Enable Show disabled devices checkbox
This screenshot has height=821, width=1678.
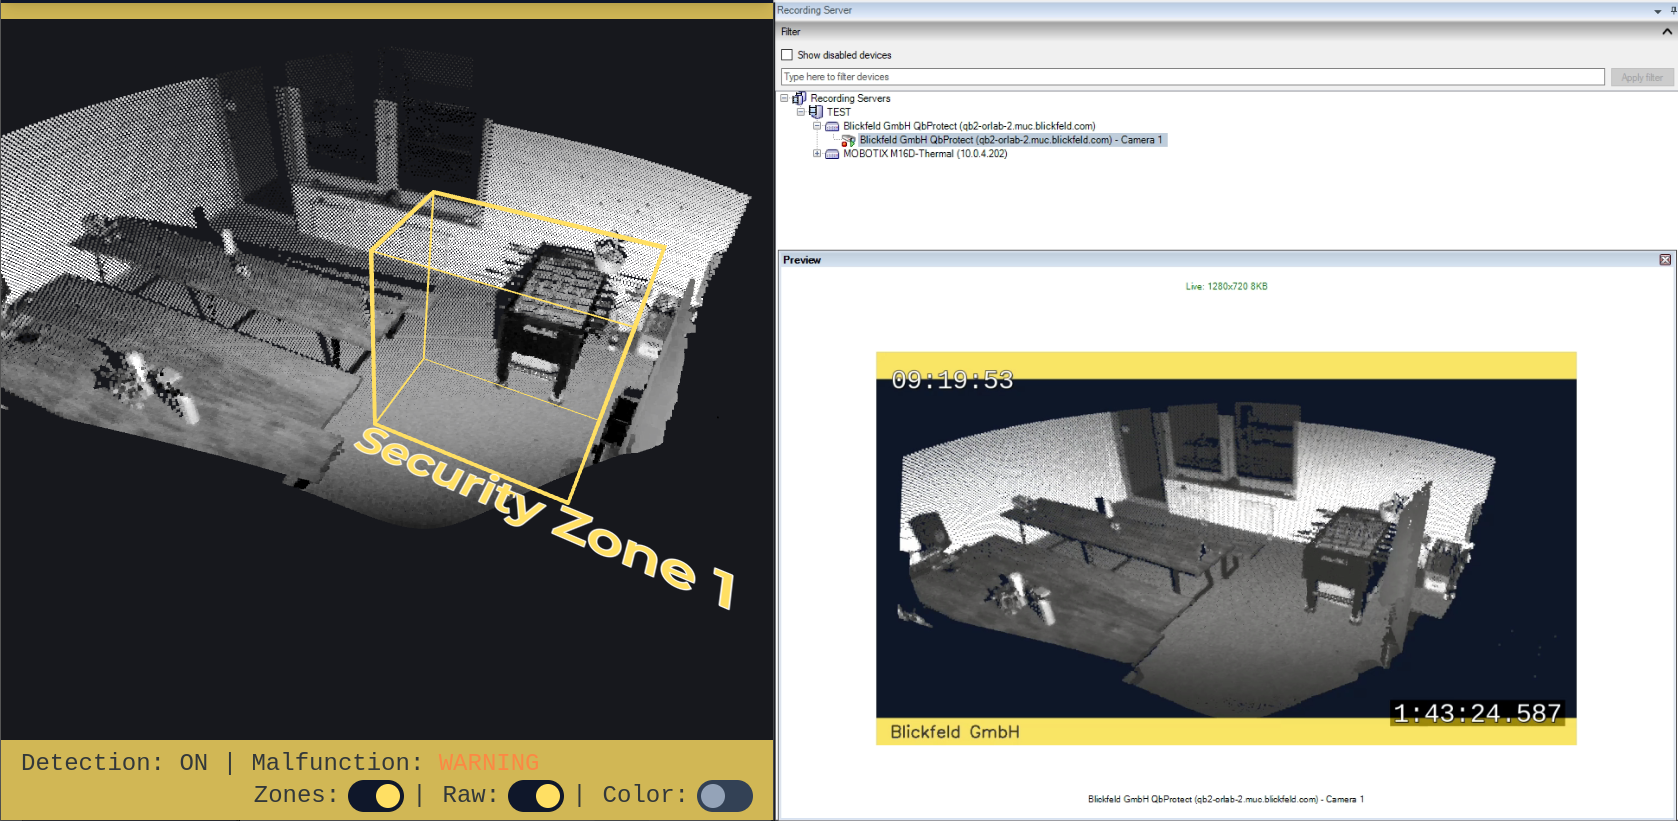[787, 55]
